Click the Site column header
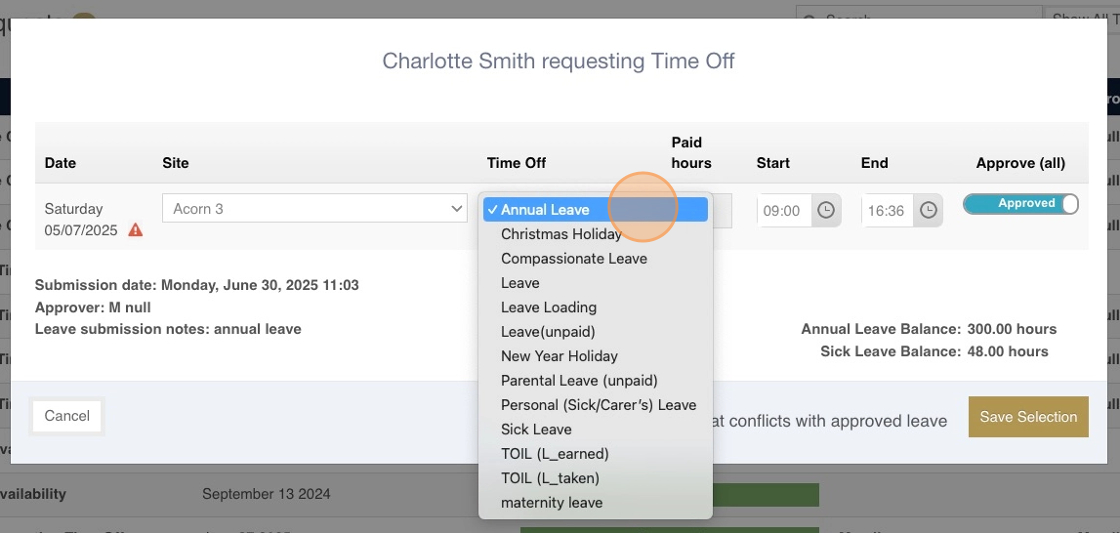This screenshot has height=533, width=1120. [176, 163]
